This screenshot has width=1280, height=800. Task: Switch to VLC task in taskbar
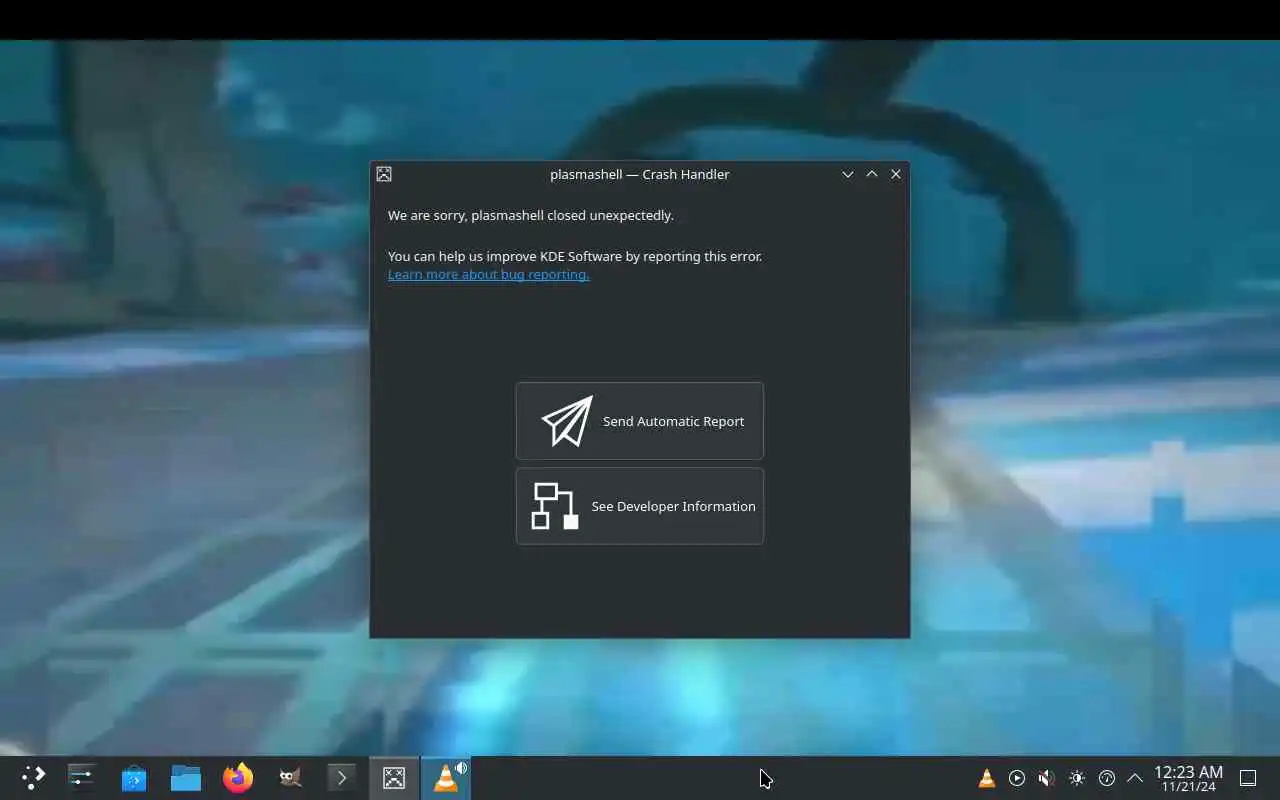point(446,778)
